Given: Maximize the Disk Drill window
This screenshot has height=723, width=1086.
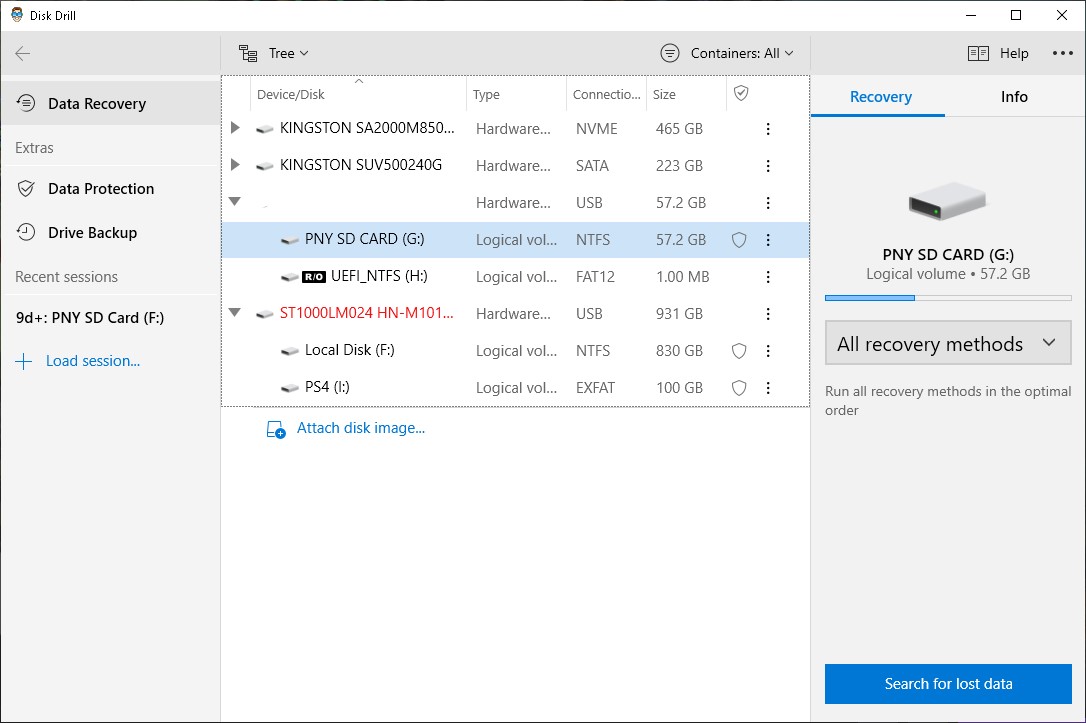Looking at the screenshot, I should [x=1016, y=15].
